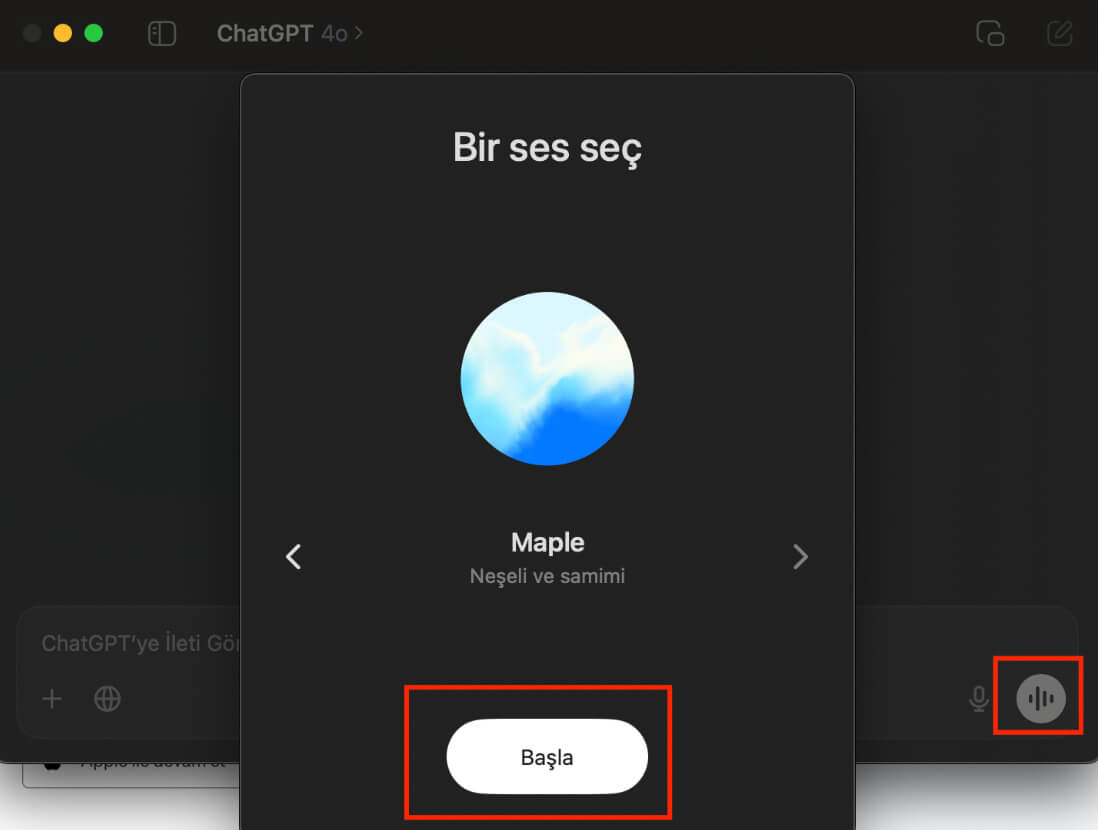Open the companion window icon
This screenshot has width=1098, height=830.
coord(990,33)
